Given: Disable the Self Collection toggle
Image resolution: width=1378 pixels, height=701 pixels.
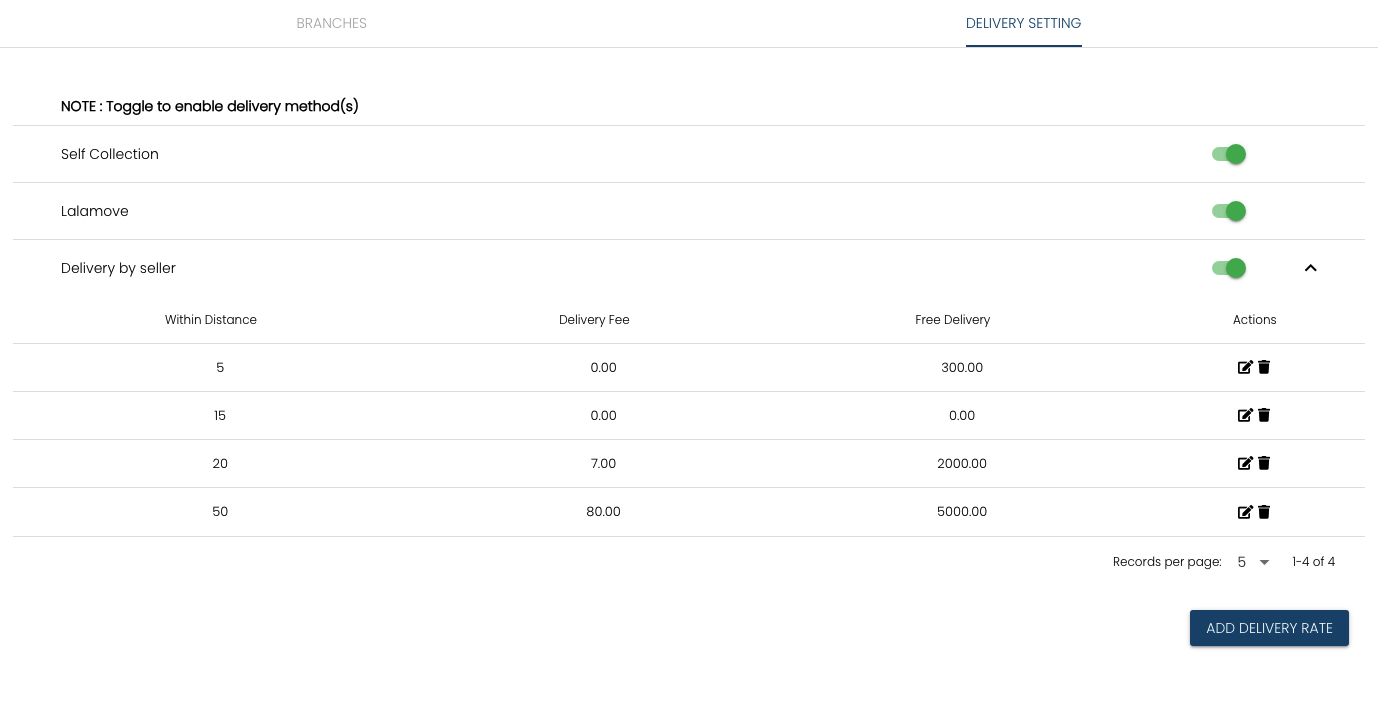Looking at the screenshot, I should pos(1228,154).
